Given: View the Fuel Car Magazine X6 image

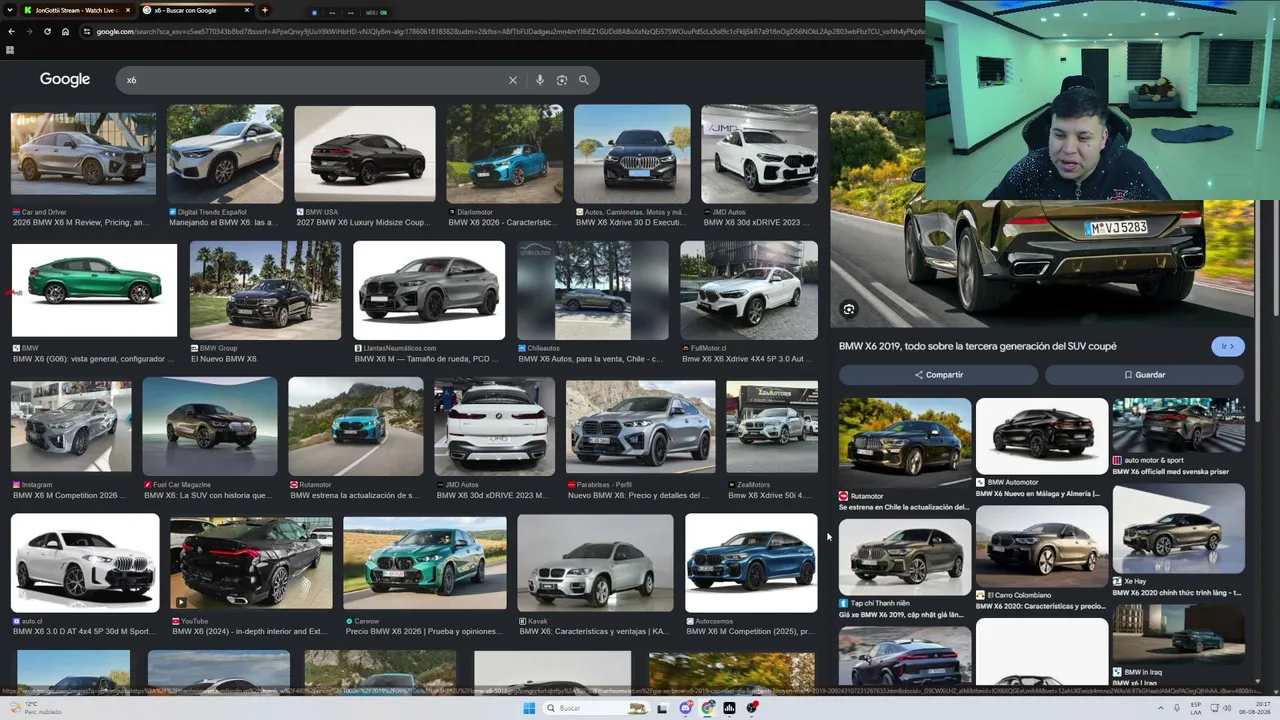Looking at the screenshot, I should (210, 427).
